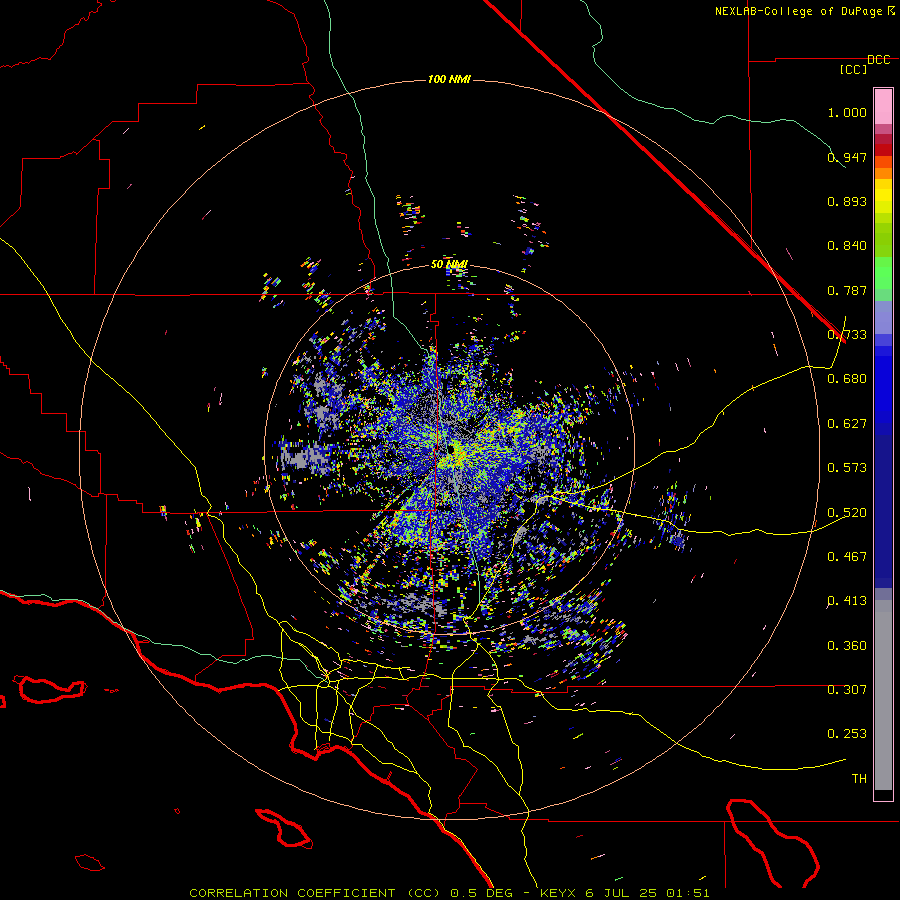
Task: Click the TH threshold label
Action: pos(859,779)
